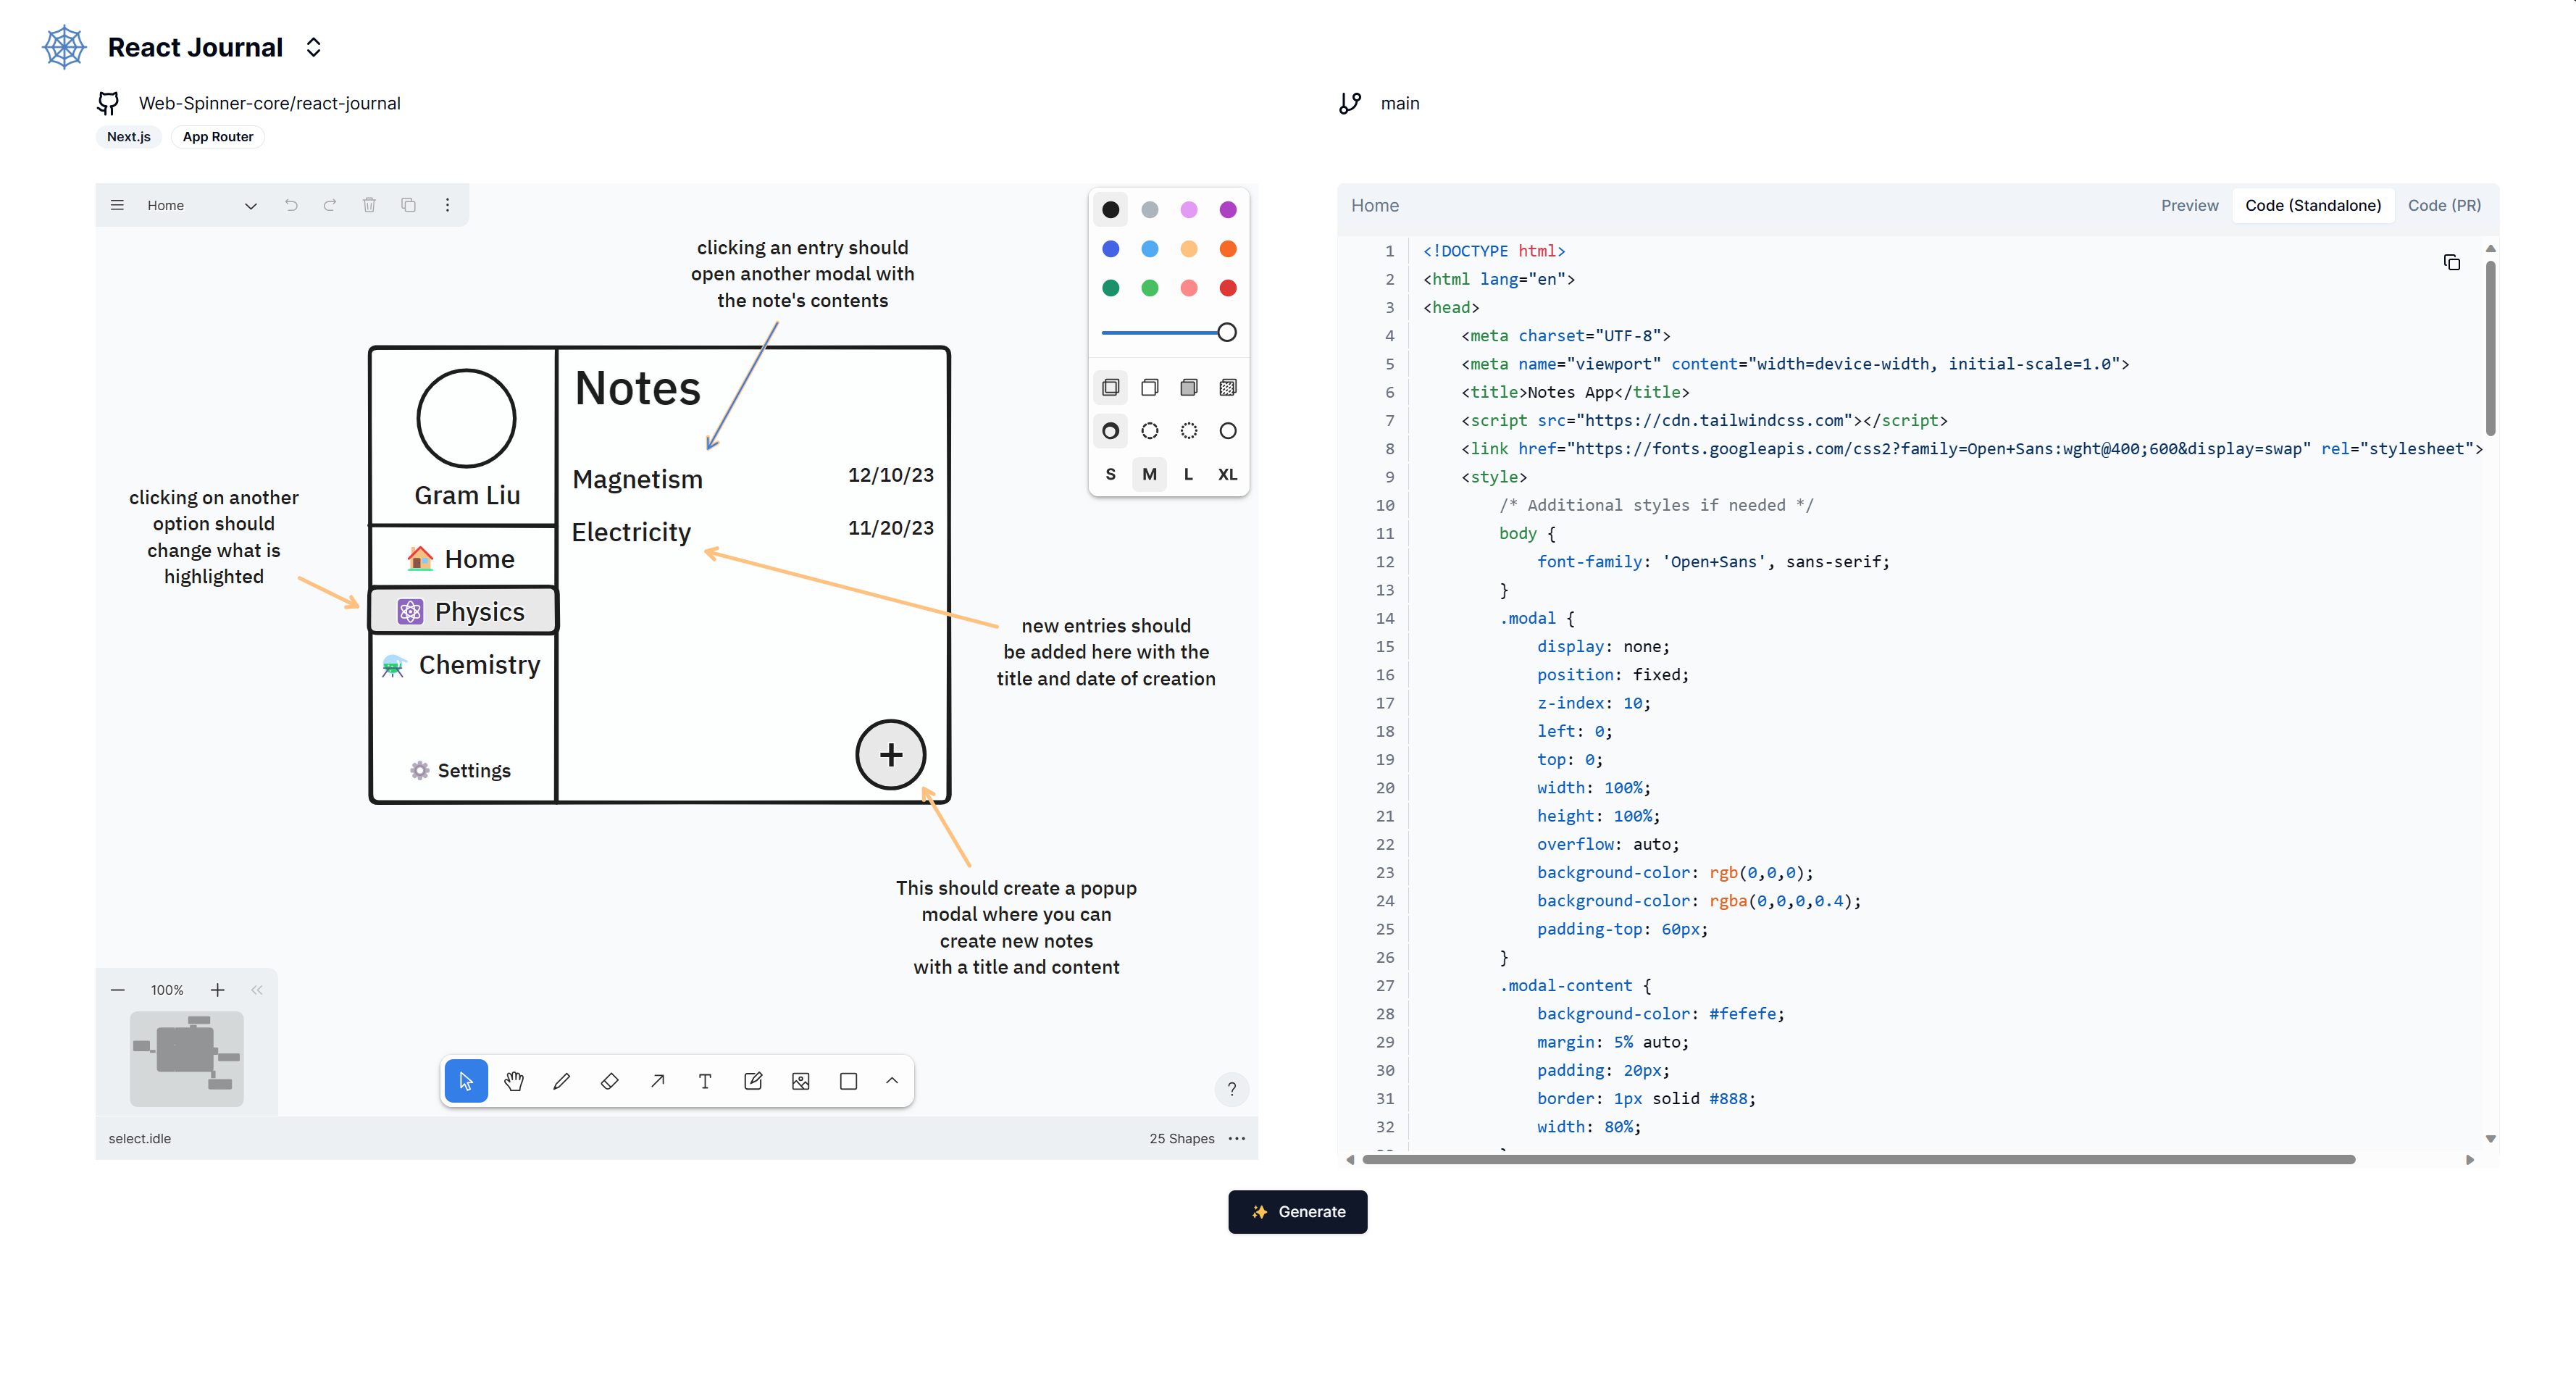2576x1391 pixels.
Task: Choose the pattern fill style option
Action: [x=1228, y=388]
